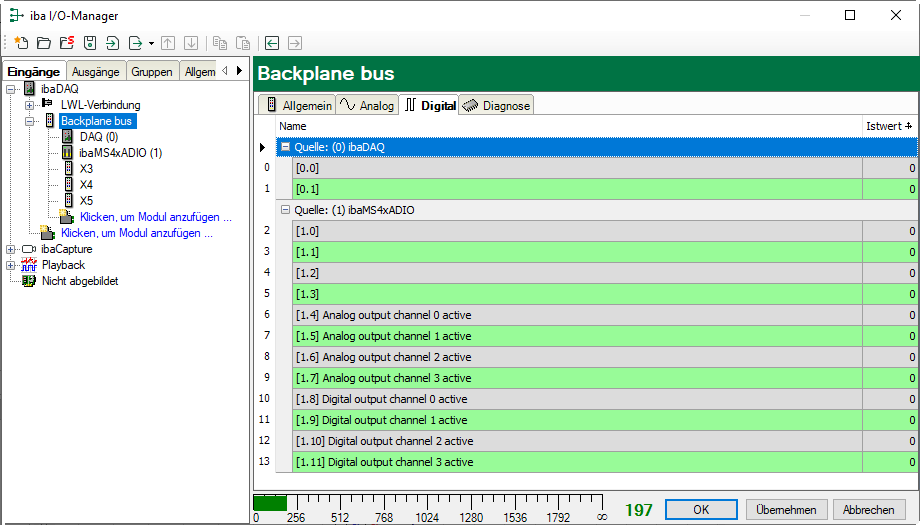Expand the Playback tree node
Screen dimensions: 920x525
(11, 265)
